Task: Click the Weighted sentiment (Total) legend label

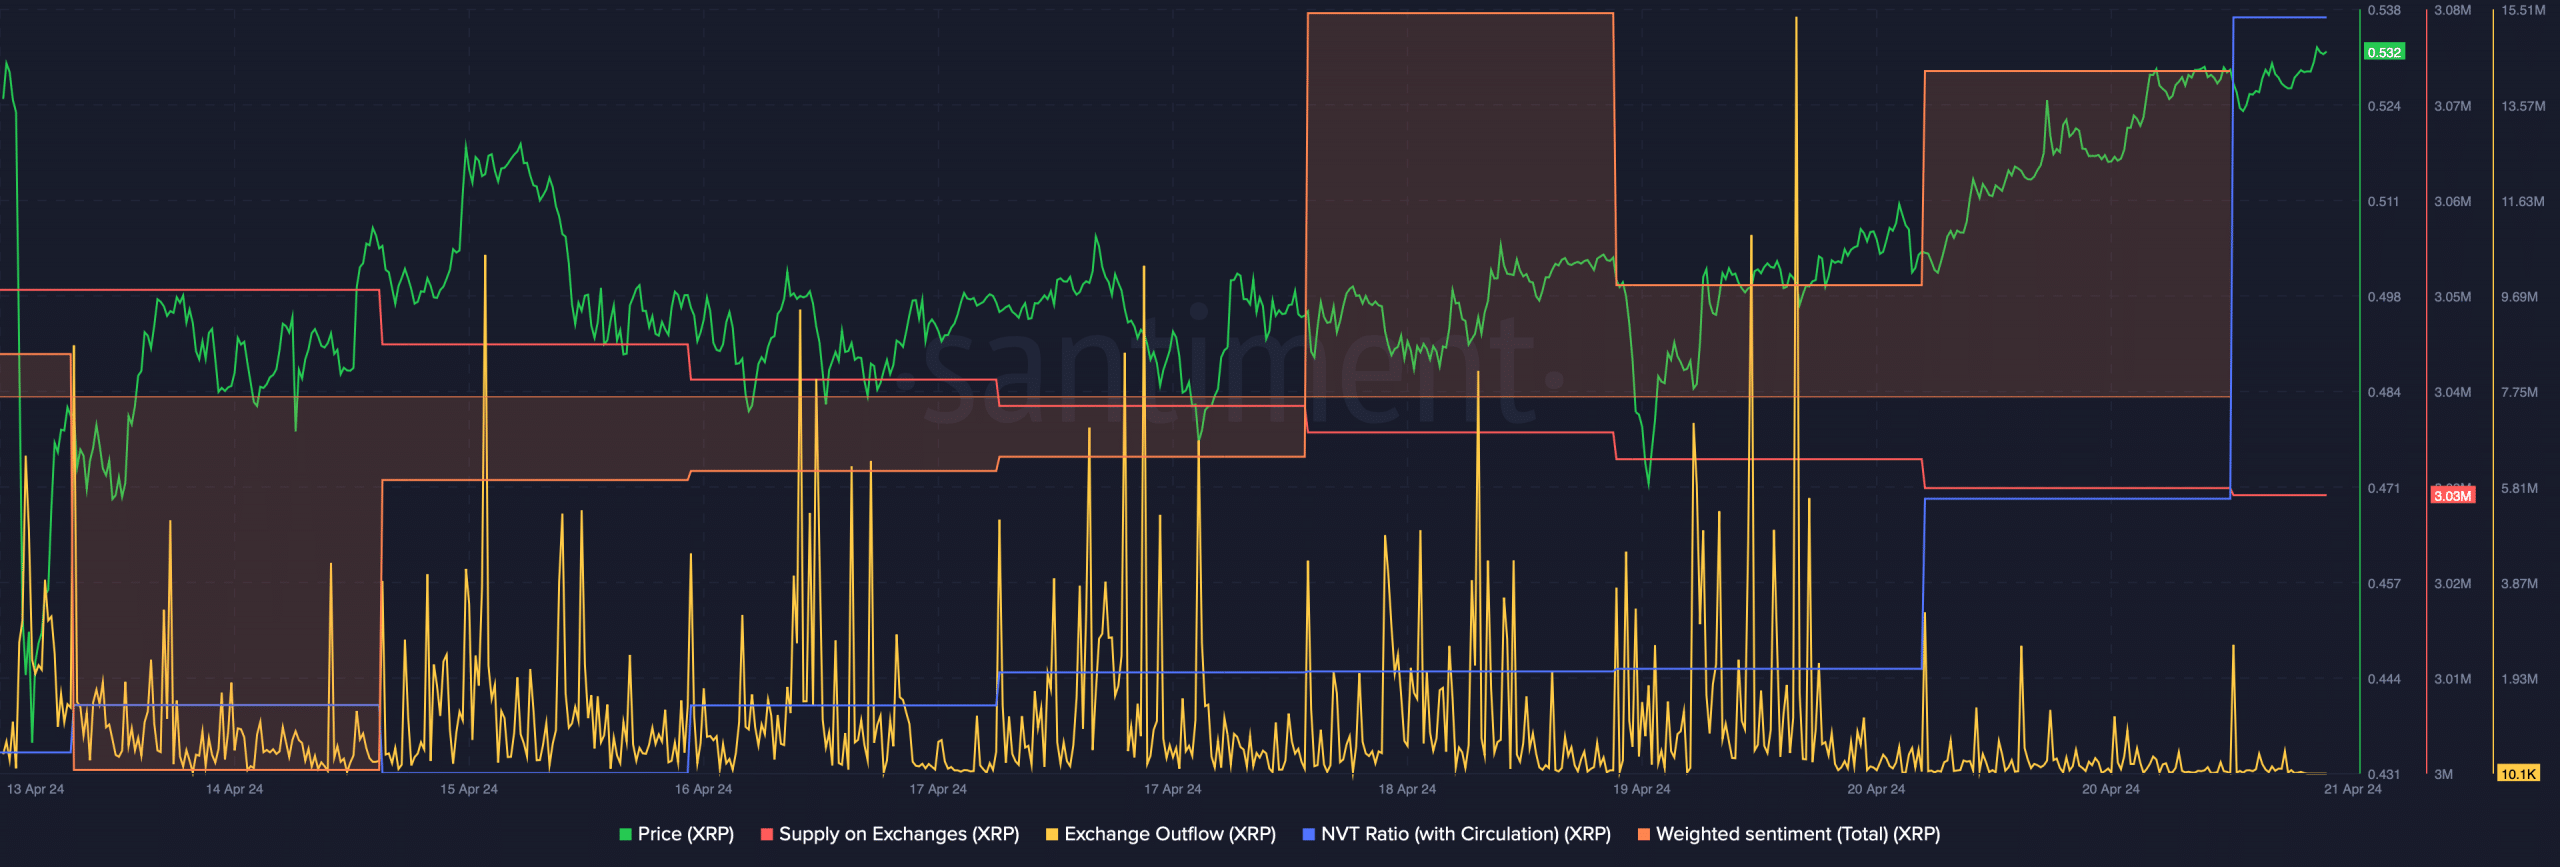Action: 1798,834
